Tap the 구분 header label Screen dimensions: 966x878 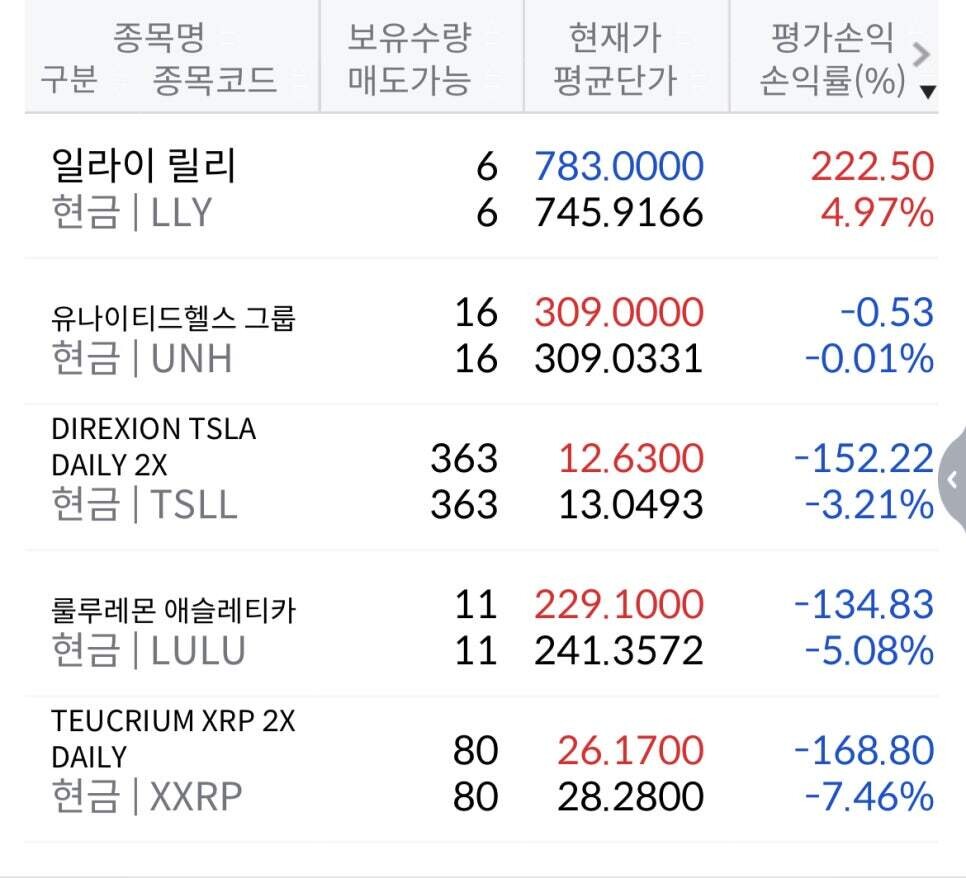click(x=68, y=80)
